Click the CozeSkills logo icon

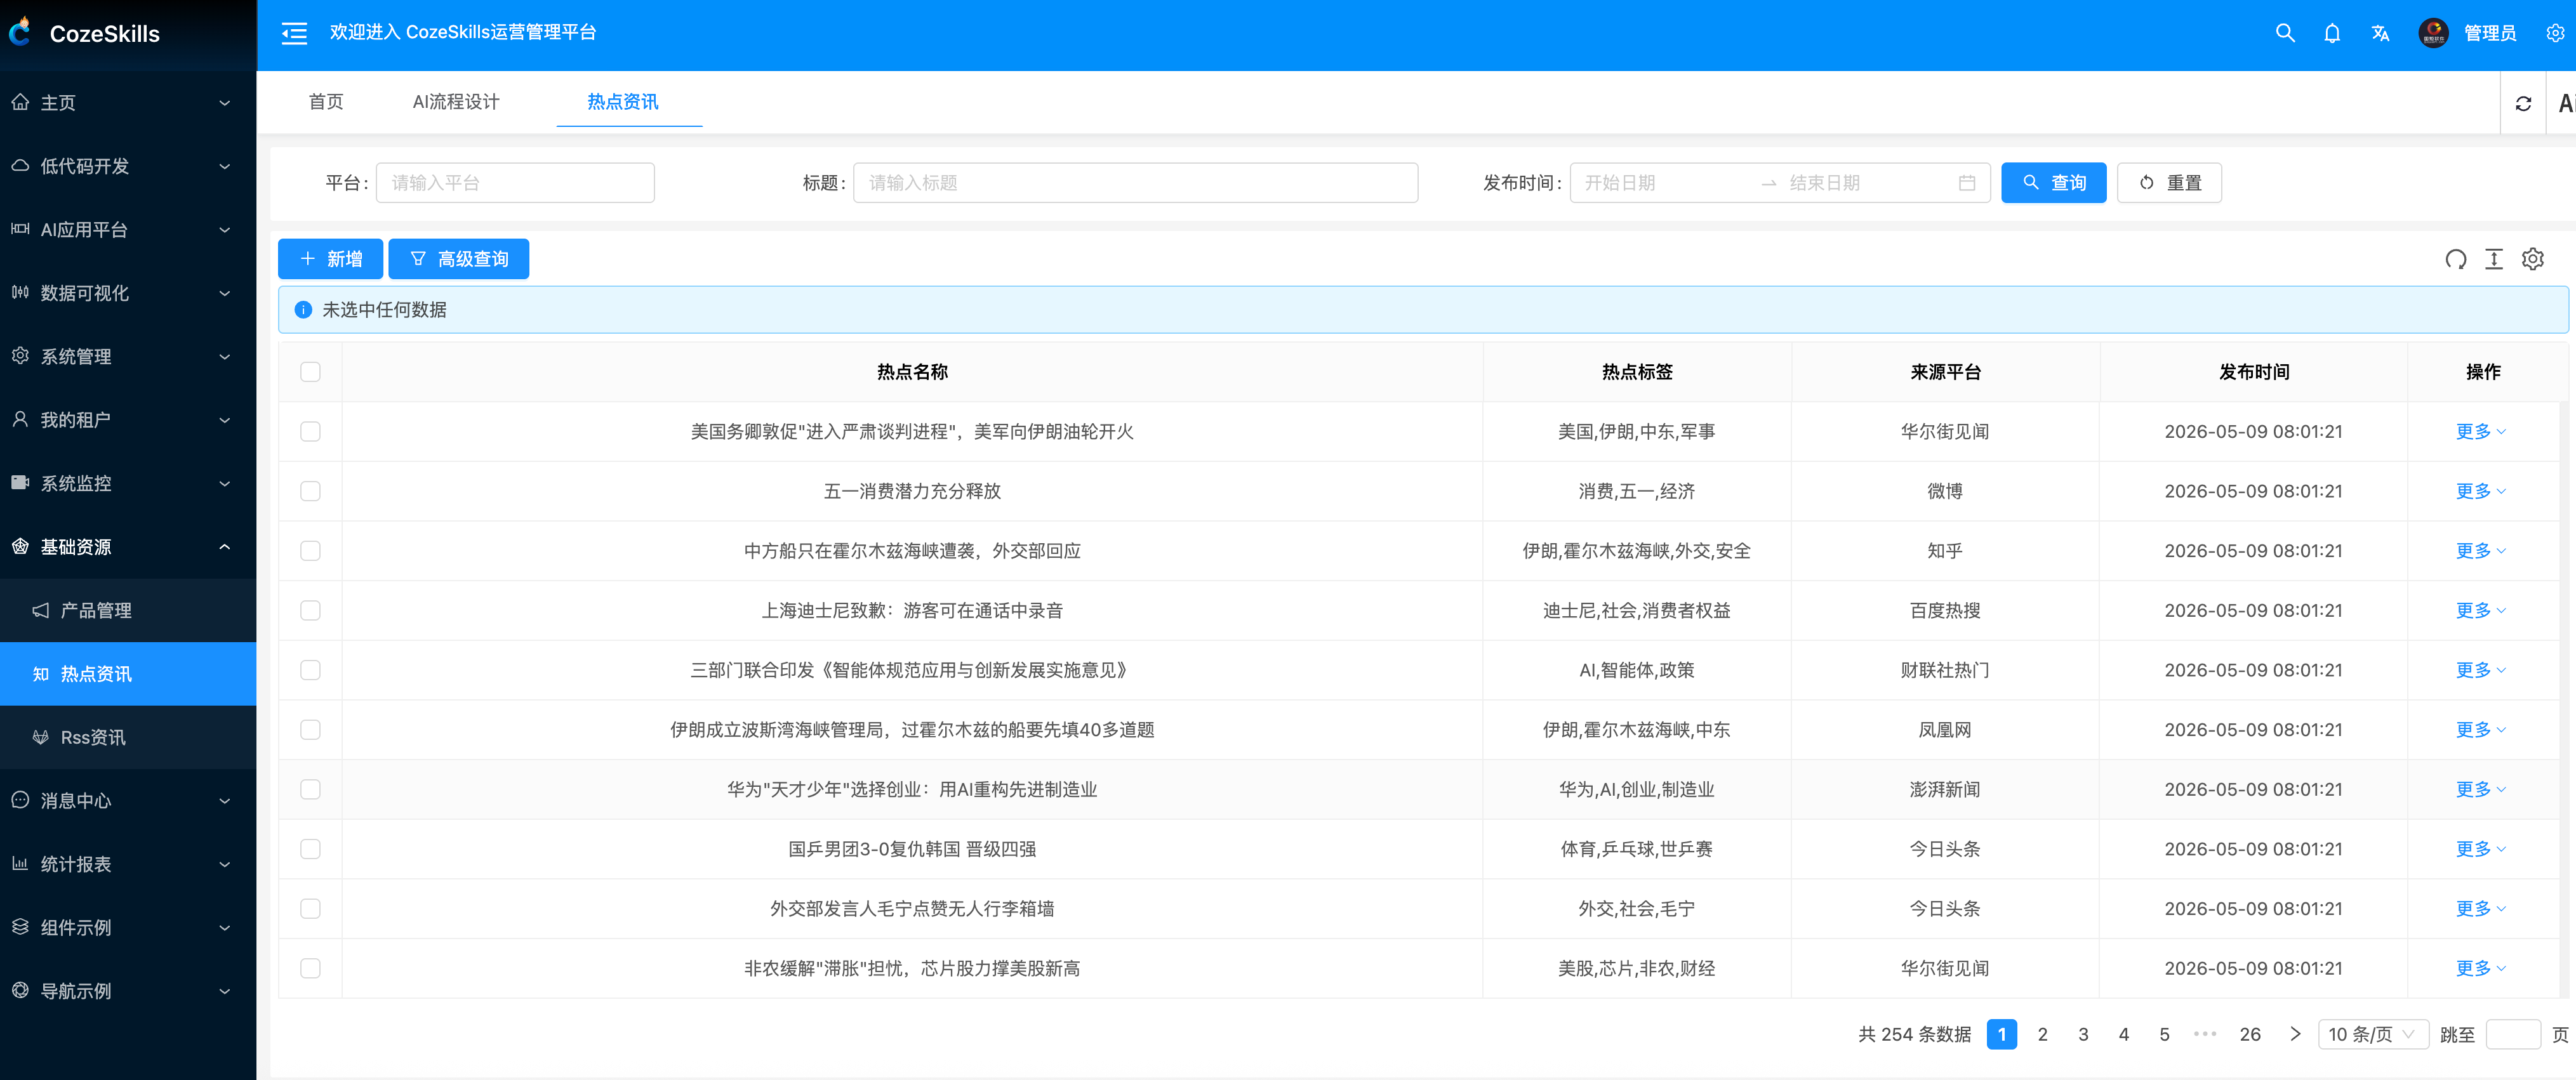click(x=20, y=32)
